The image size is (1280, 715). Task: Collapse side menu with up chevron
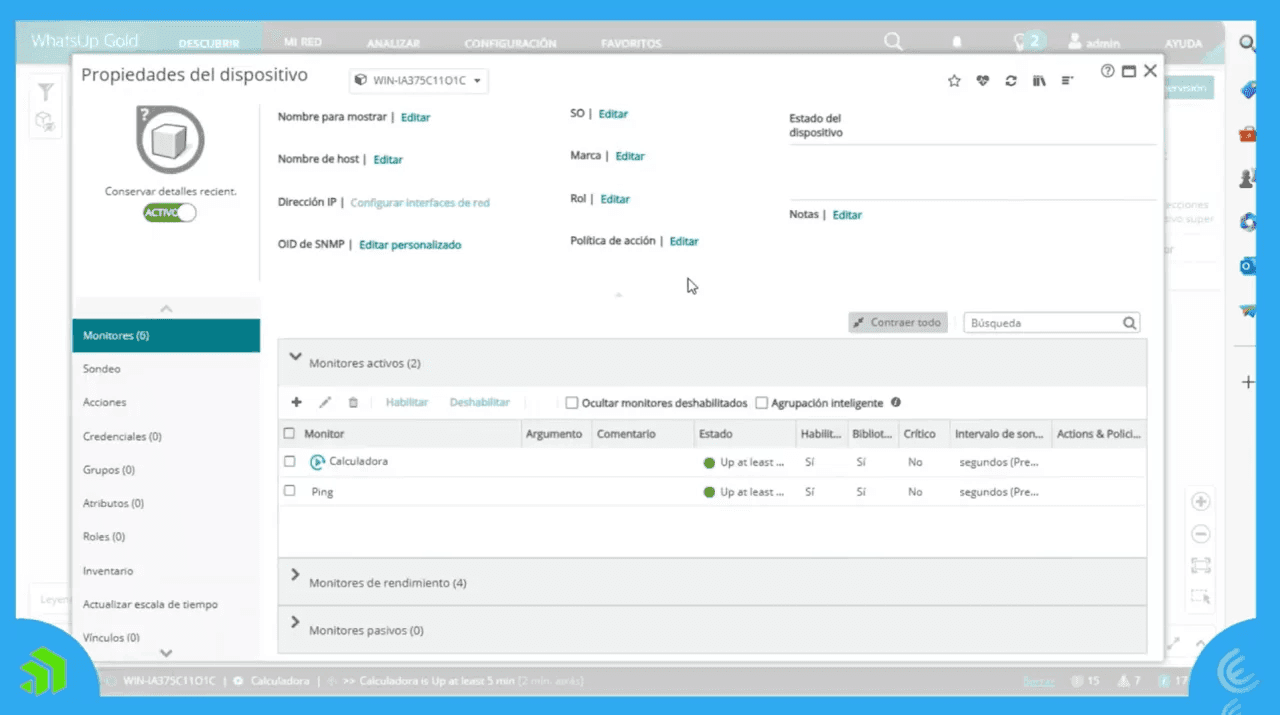pos(166,309)
